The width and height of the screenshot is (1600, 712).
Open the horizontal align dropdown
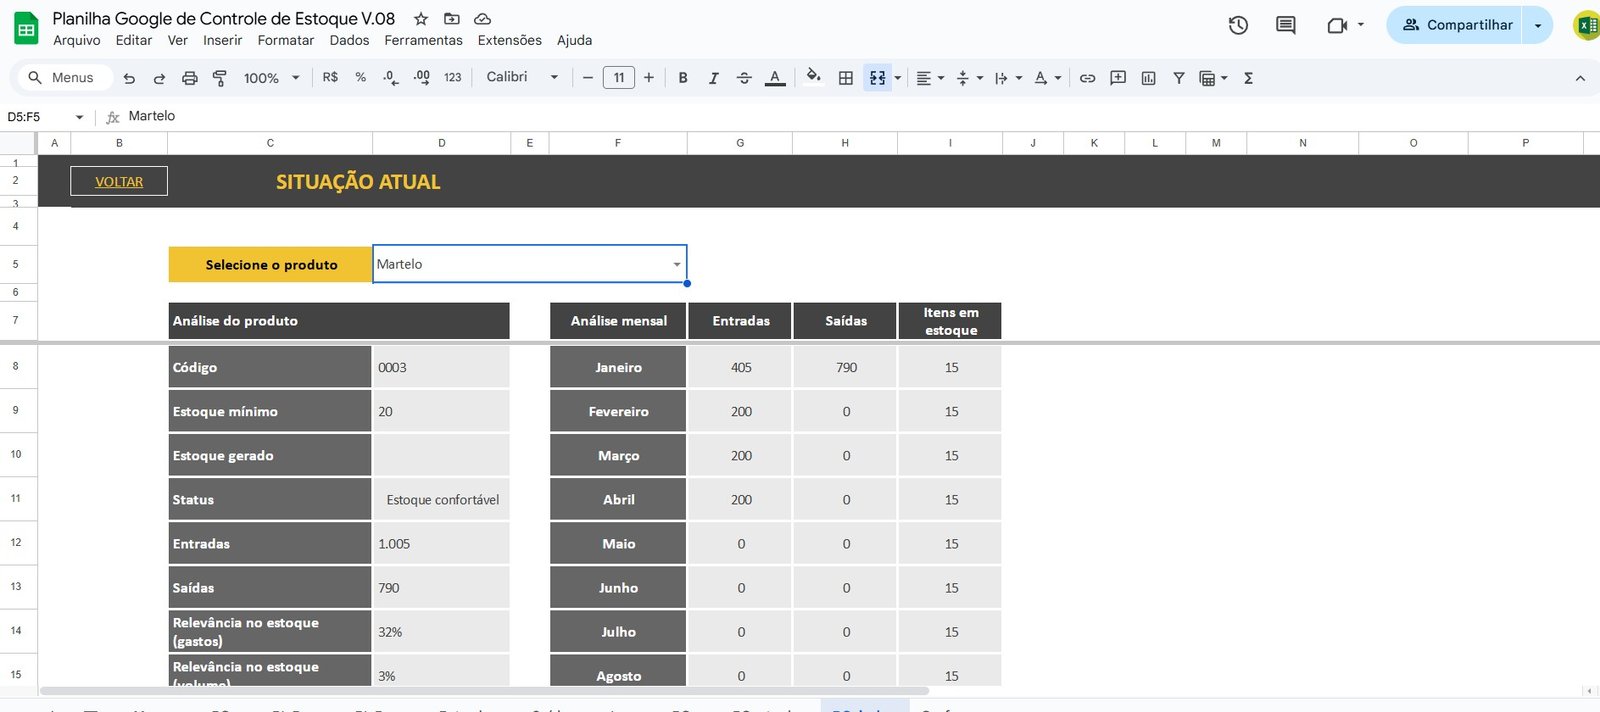coord(930,78)
